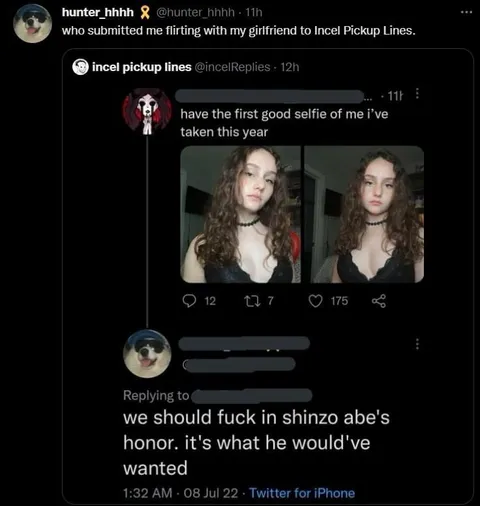
Task: Click the red-haired character profile picture
Action: tap(147, 112)
